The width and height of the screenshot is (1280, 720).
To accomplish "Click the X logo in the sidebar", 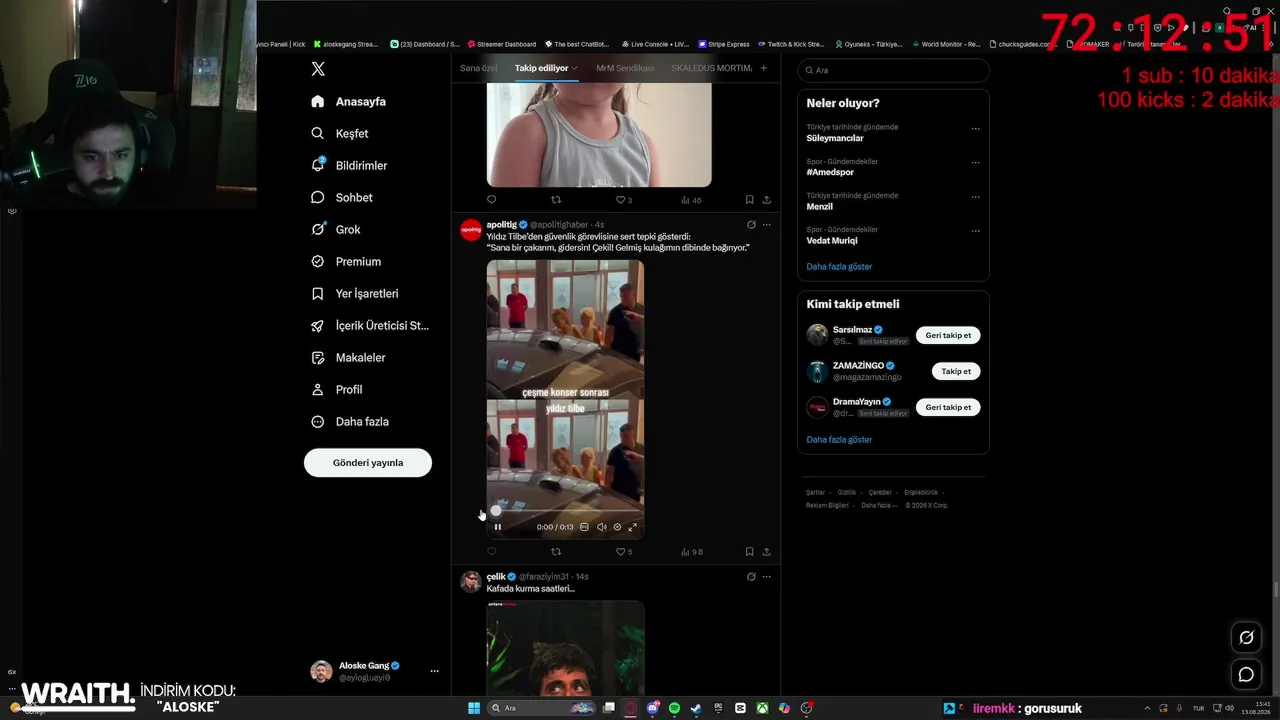I will (318, 69).
